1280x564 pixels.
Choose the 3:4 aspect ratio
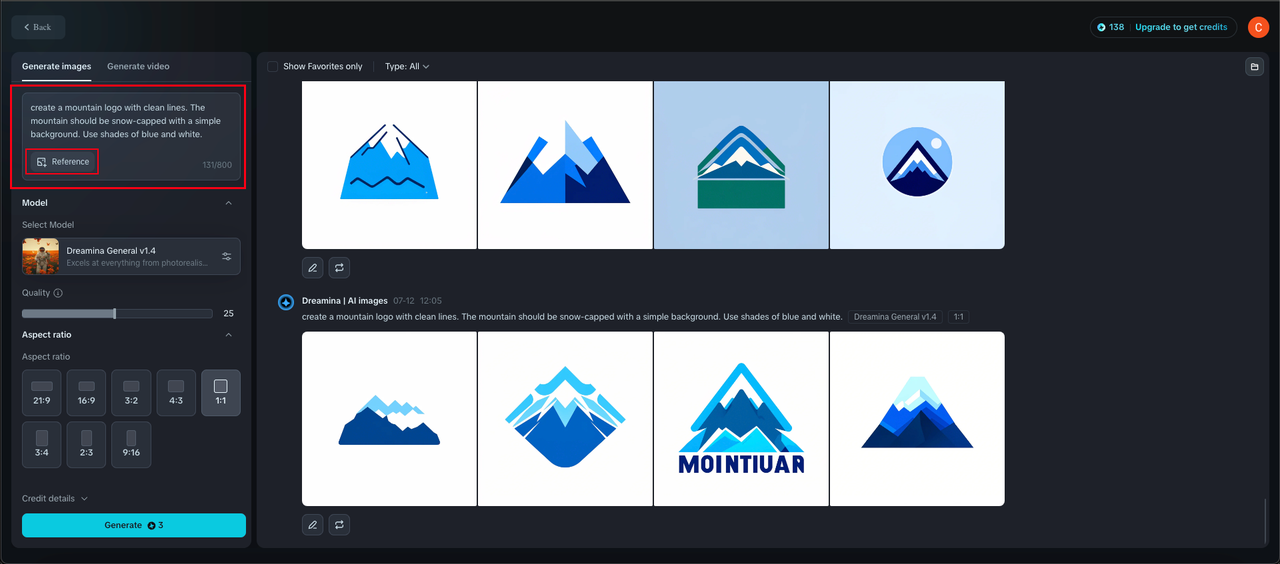point(42,445)
